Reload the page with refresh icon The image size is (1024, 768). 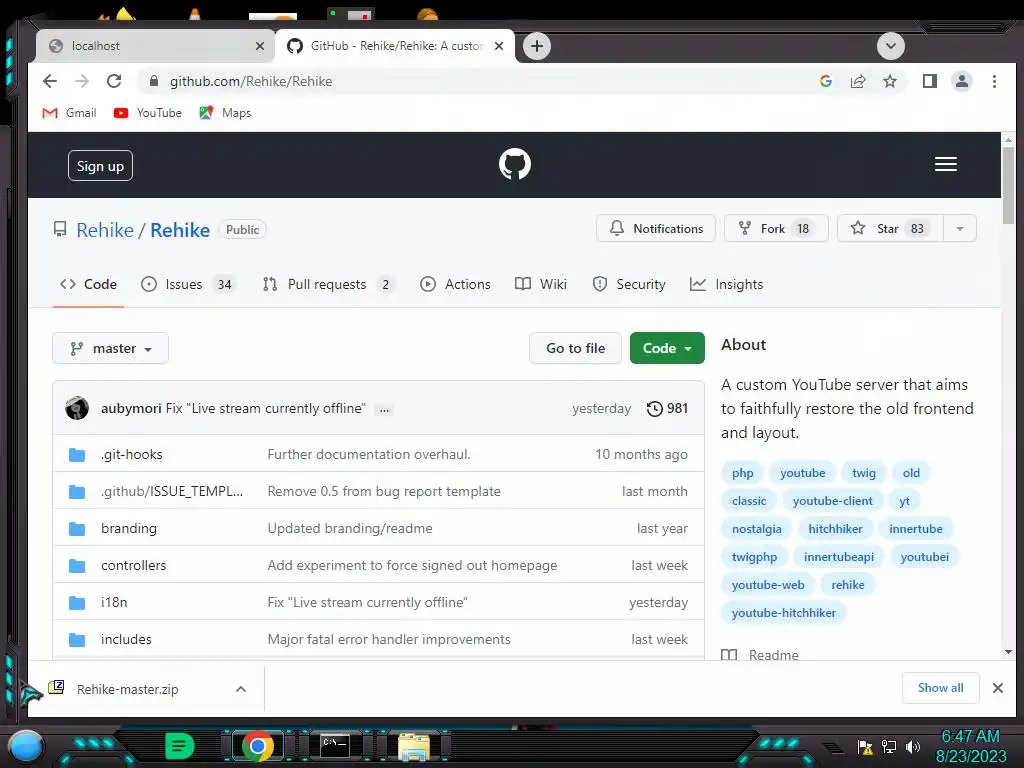114,81
